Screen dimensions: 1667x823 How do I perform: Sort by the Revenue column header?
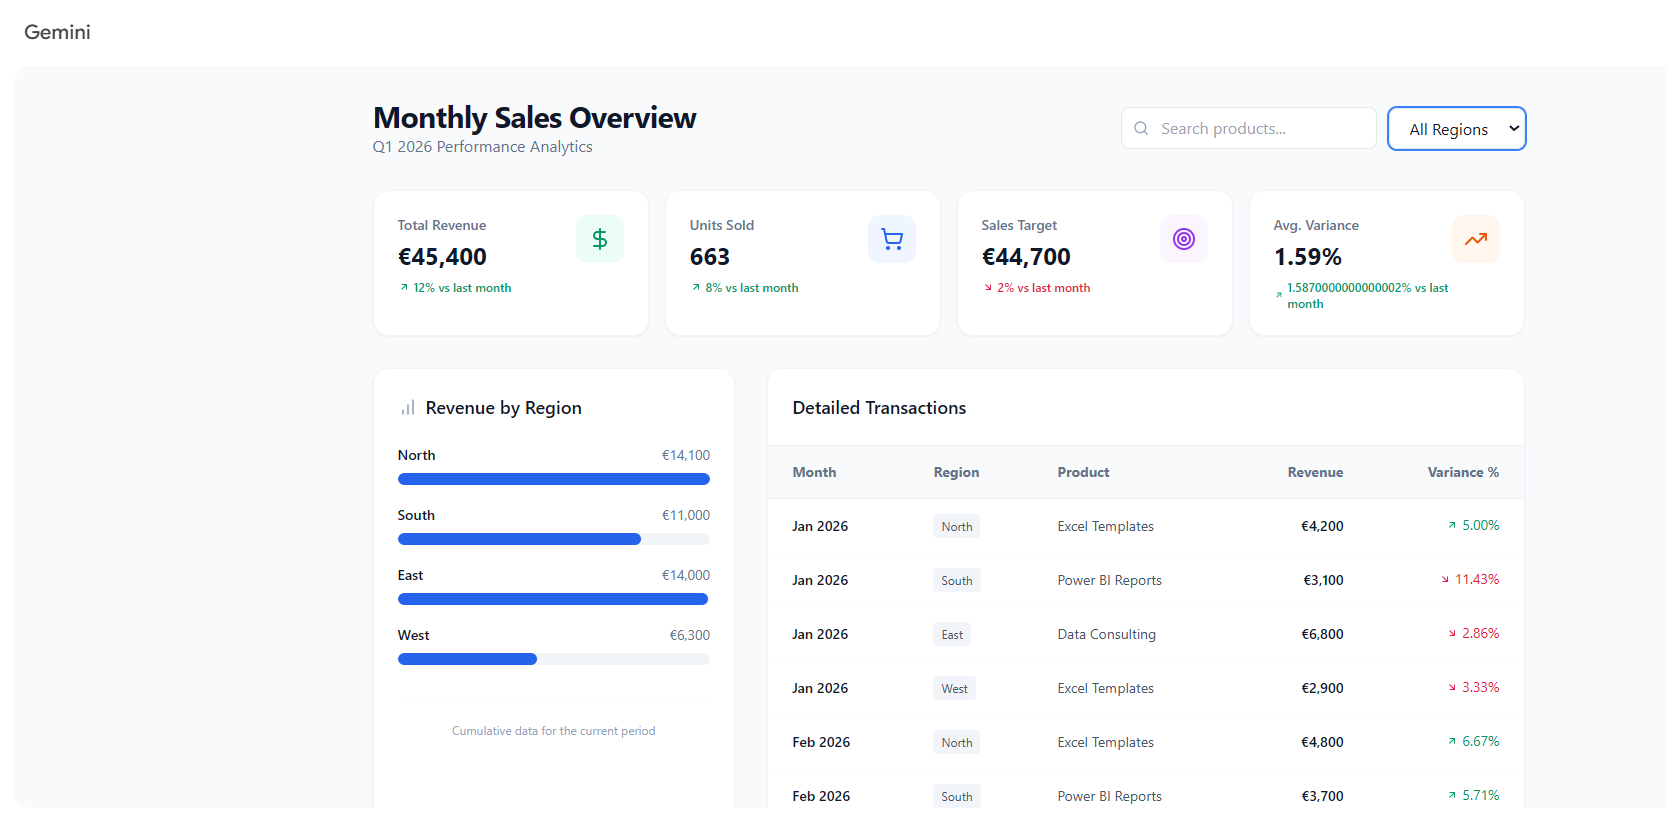pos(1315,472)
